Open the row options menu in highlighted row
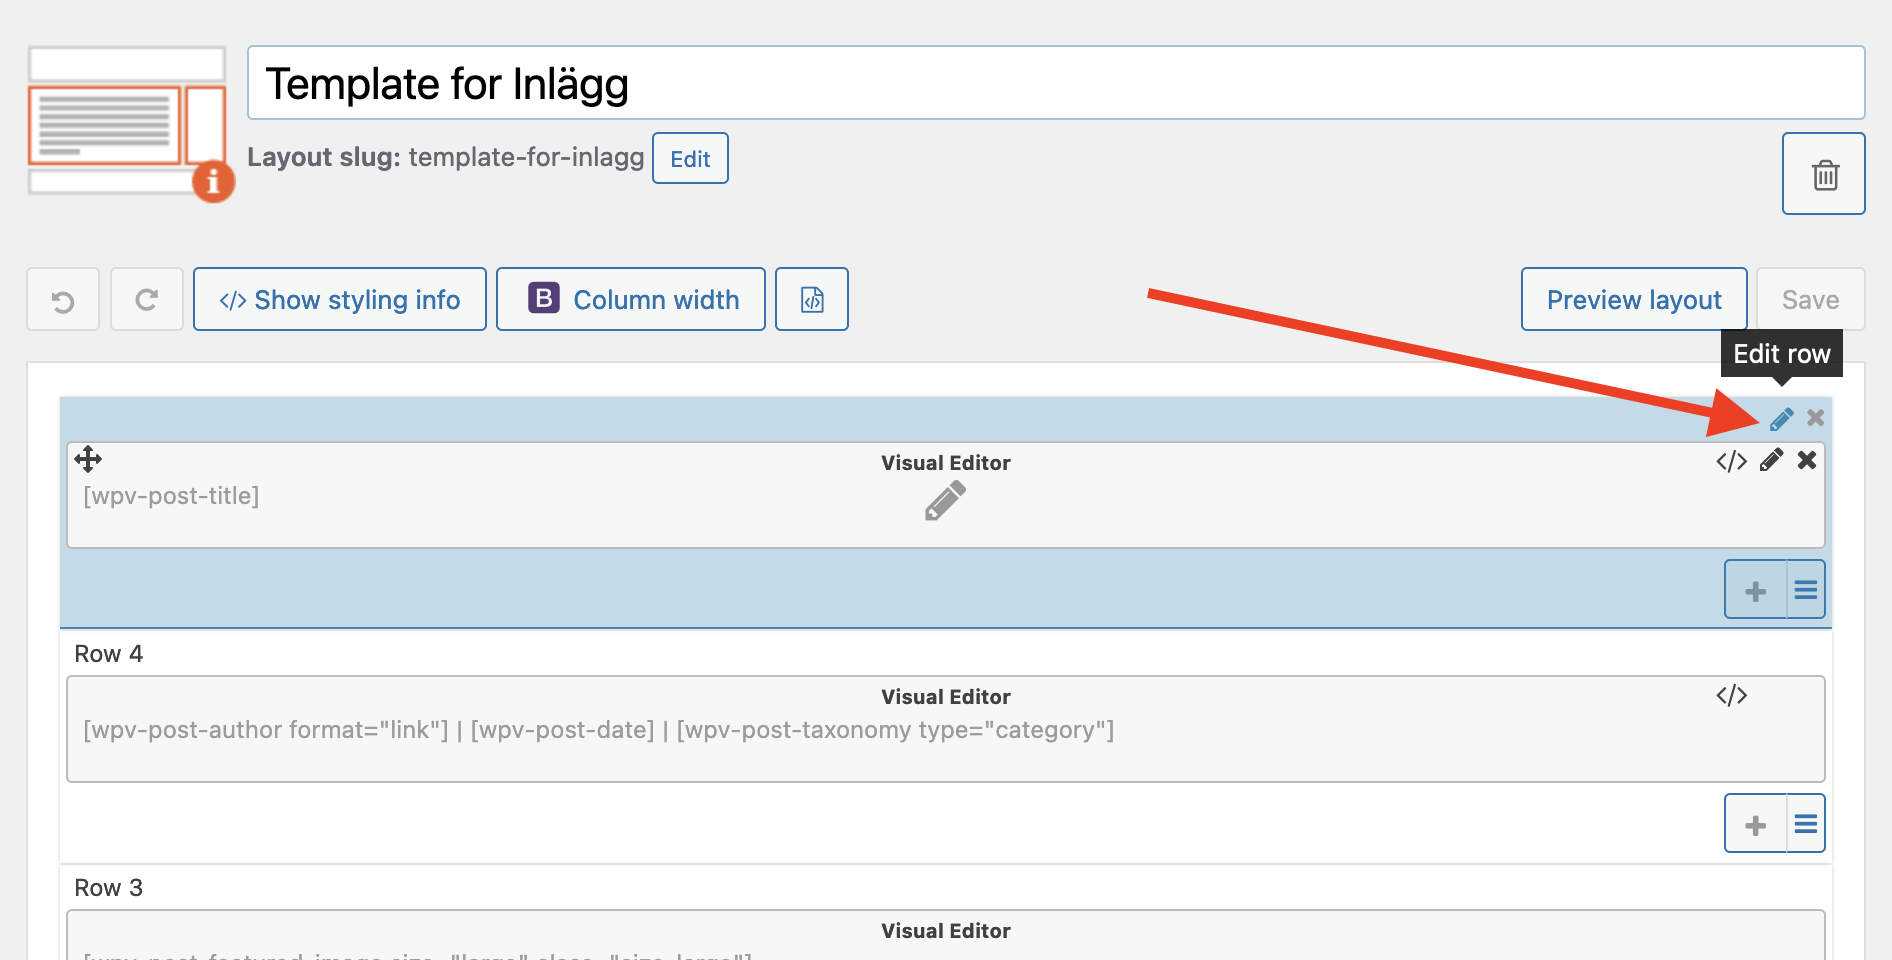Screen dimensions: 1892x960 1806,590
